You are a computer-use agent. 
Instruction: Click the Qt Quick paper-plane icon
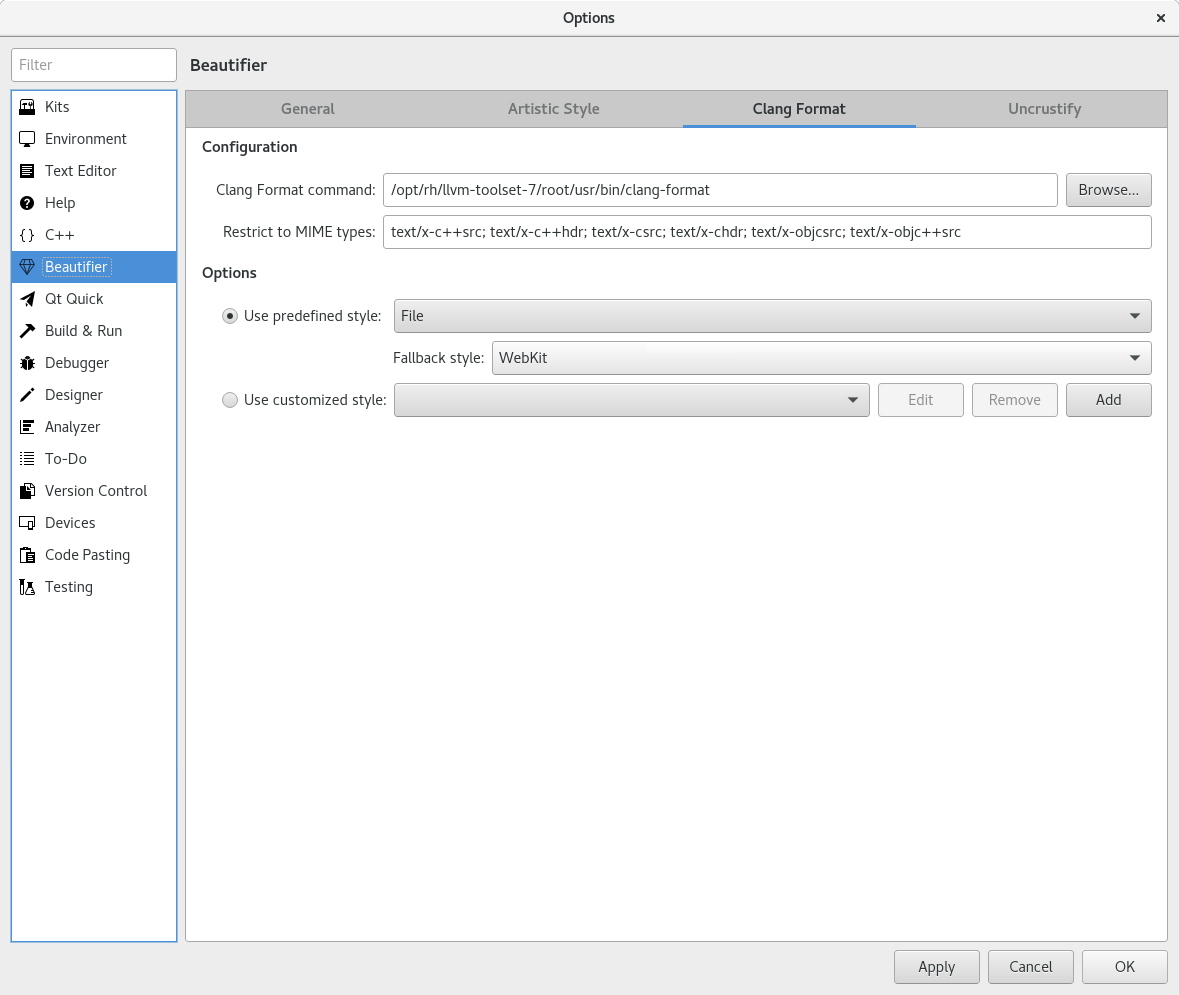tap(27, 299)
